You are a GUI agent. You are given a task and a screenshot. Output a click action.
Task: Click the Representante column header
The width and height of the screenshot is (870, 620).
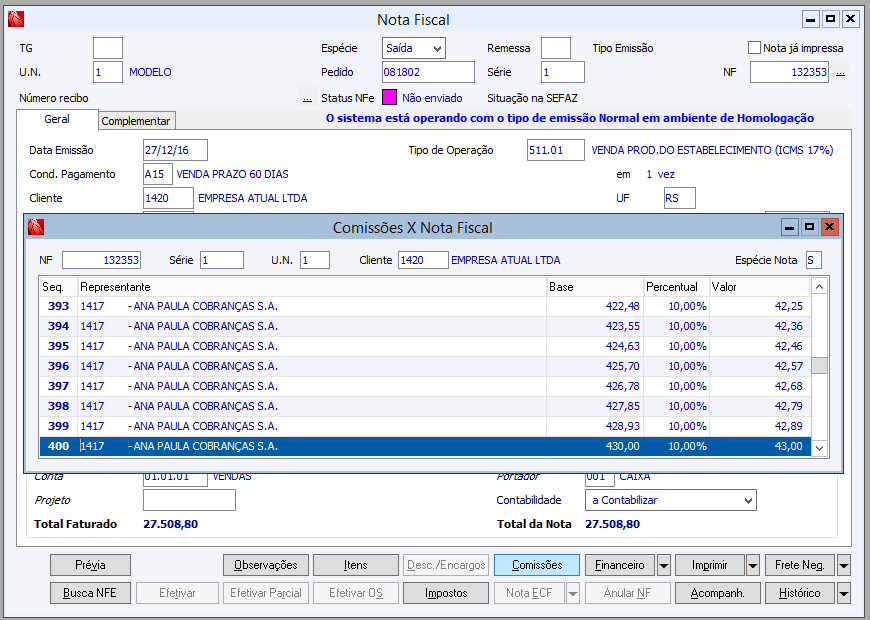[x=312, y=287]
